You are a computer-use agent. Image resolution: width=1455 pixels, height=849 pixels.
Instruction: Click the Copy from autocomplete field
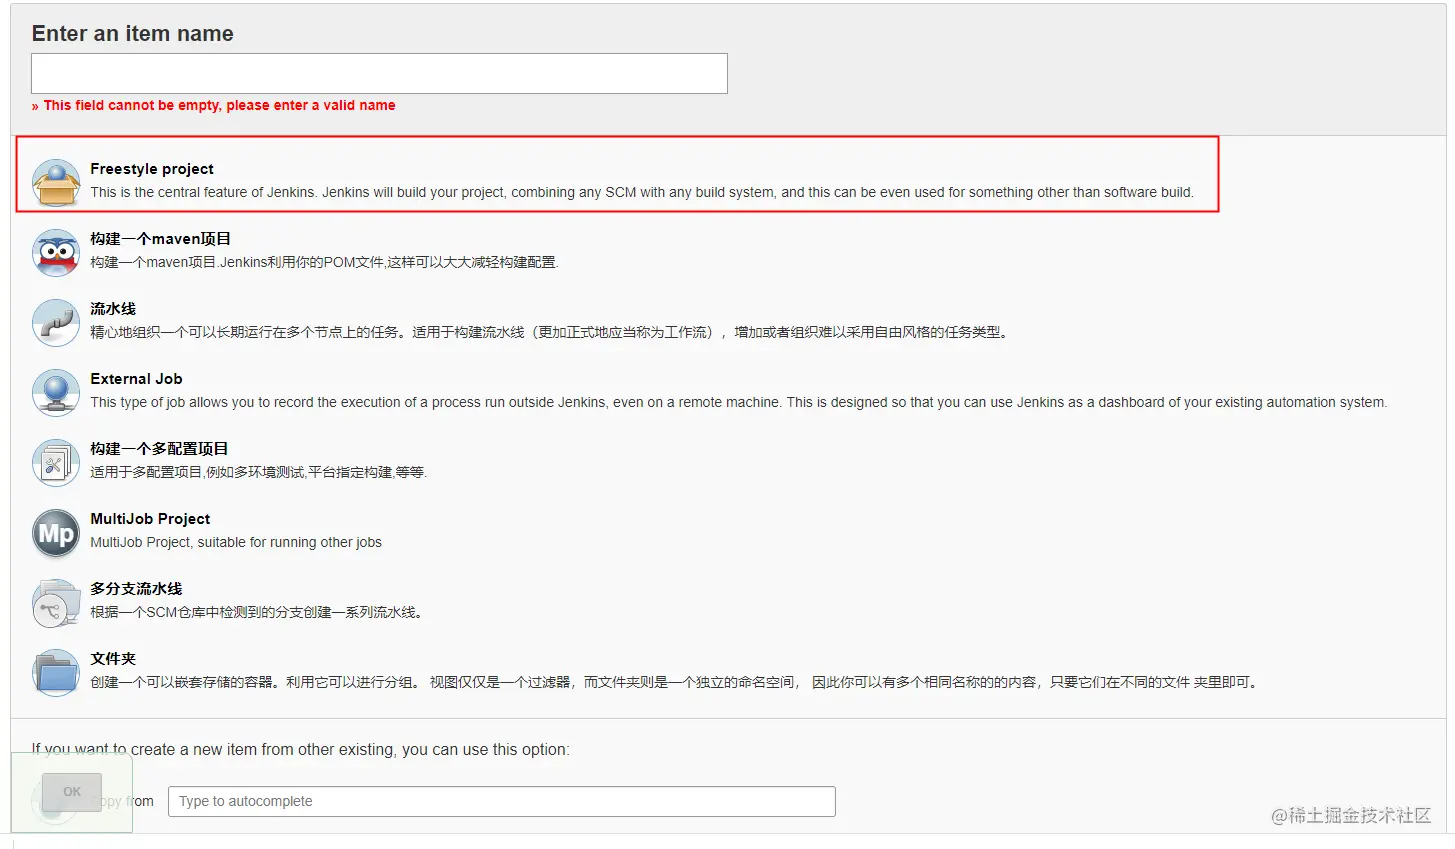tap(502, 801)
